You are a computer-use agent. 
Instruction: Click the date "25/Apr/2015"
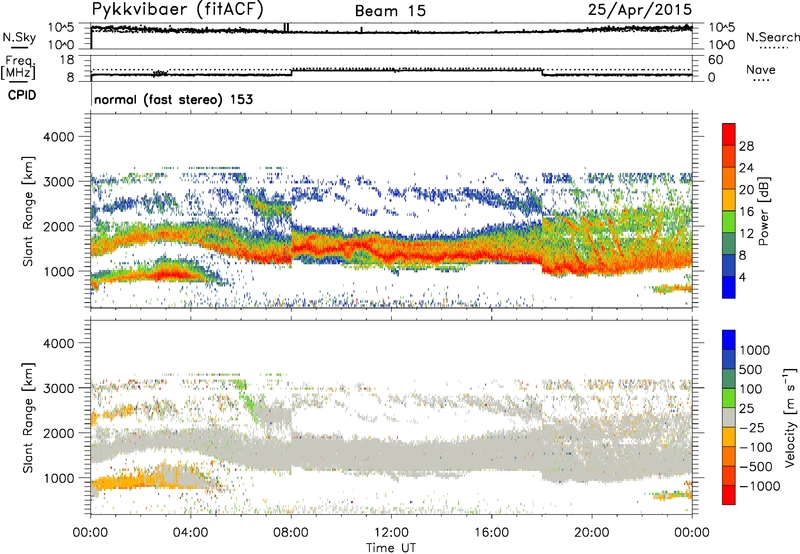[640, 10]
